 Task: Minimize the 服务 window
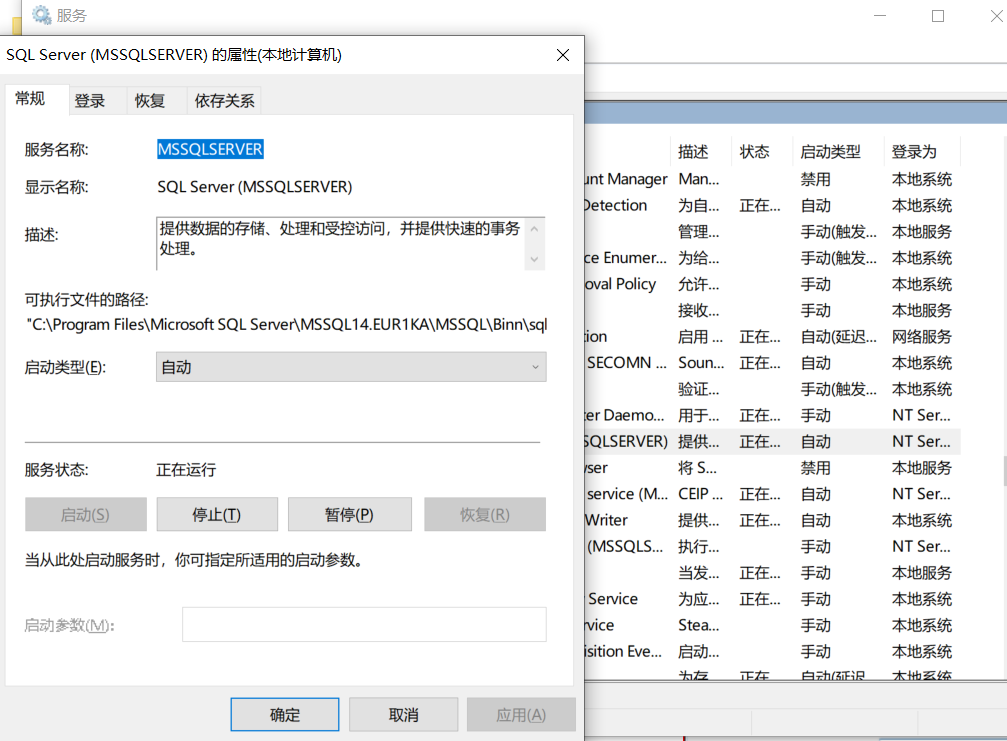(x=880, y=16)
